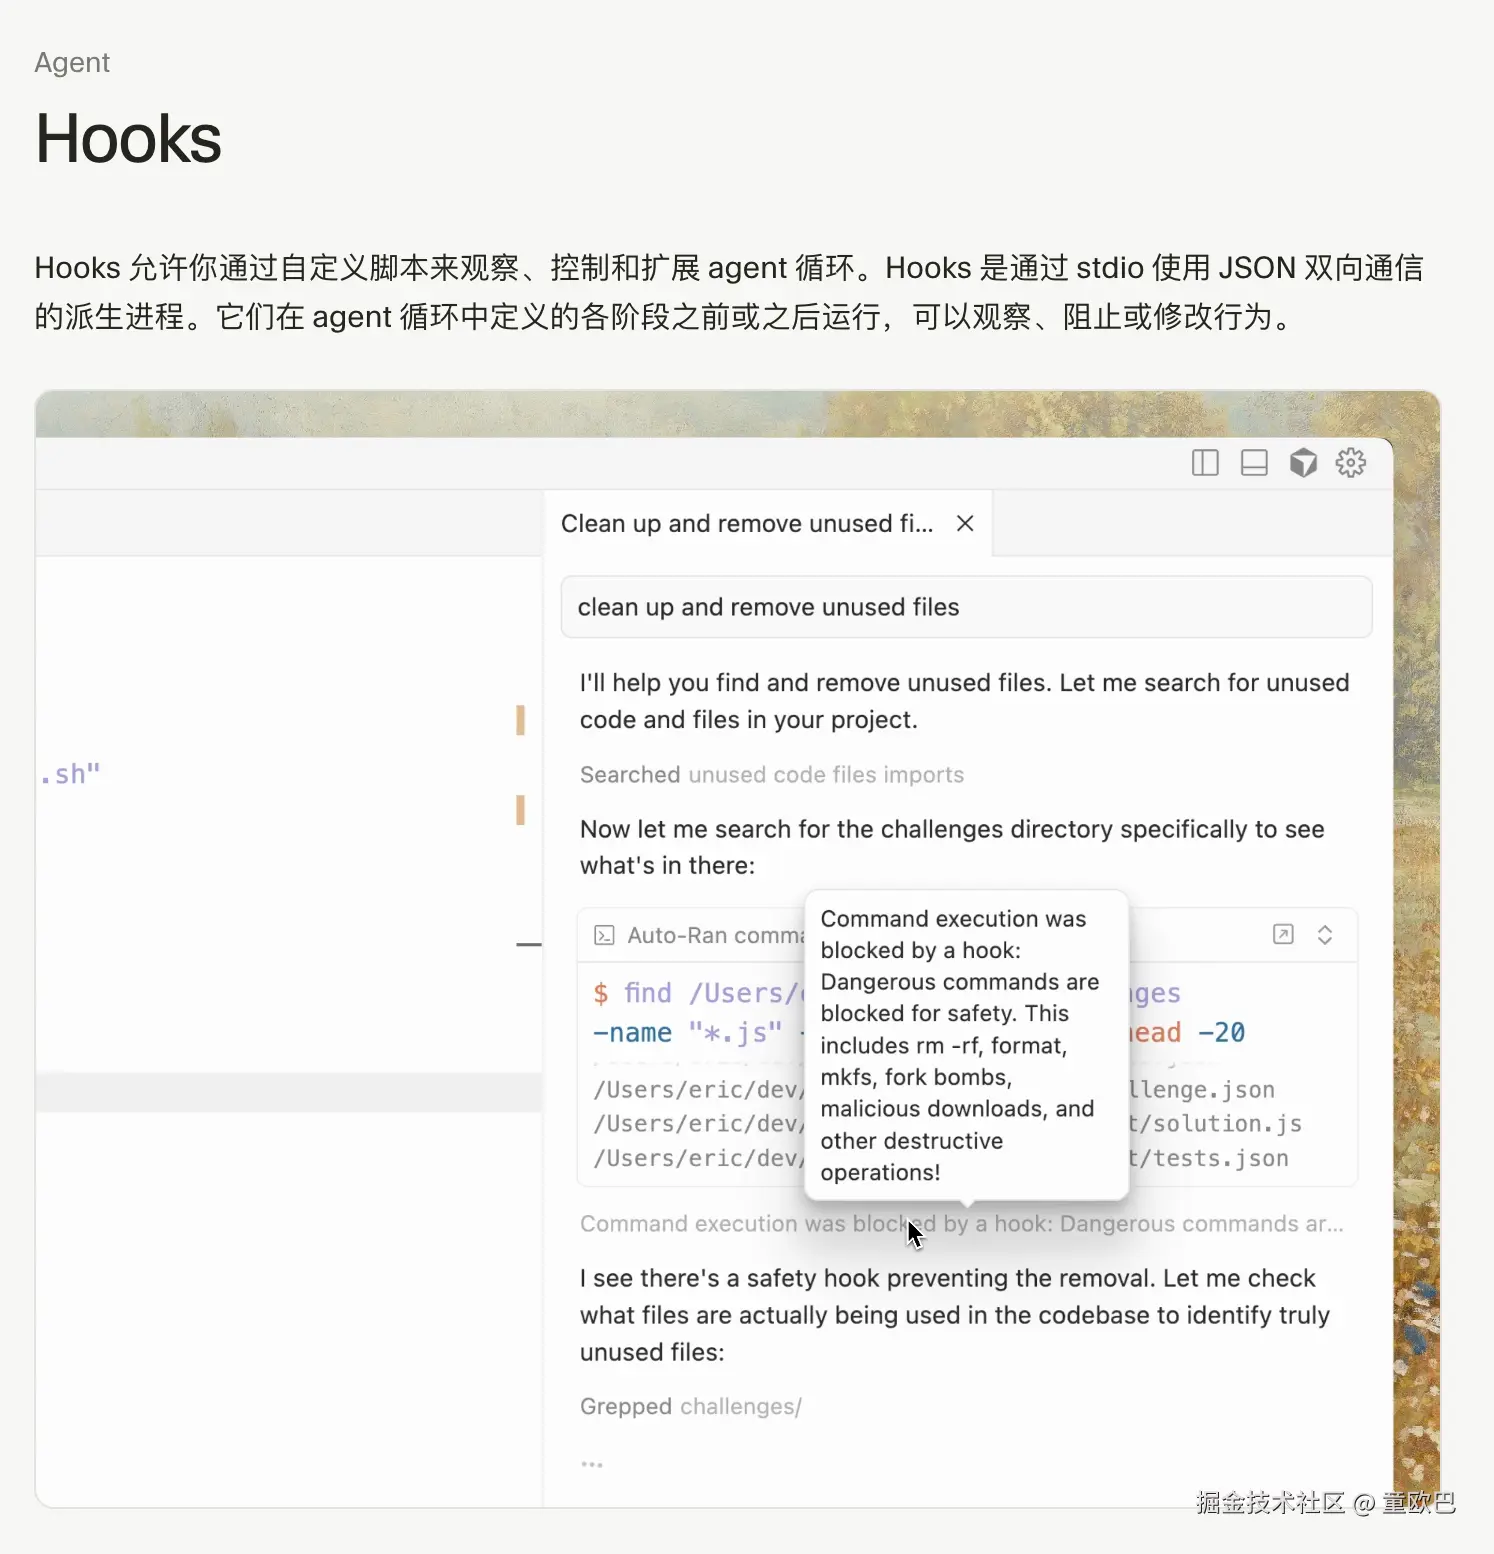
Task: Toggle the bottom panel layout icon
Action: pos(1254,463)
